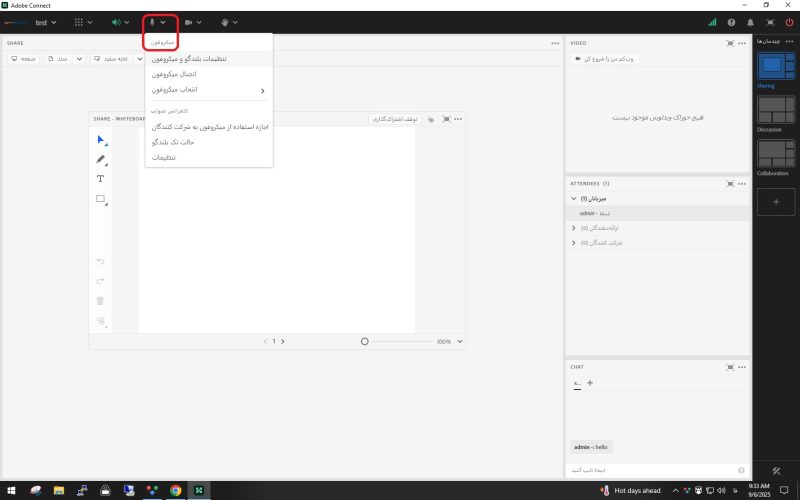800x500 pixels.
Task: Toggle the speaker audio button
Action: coord(118,22)
